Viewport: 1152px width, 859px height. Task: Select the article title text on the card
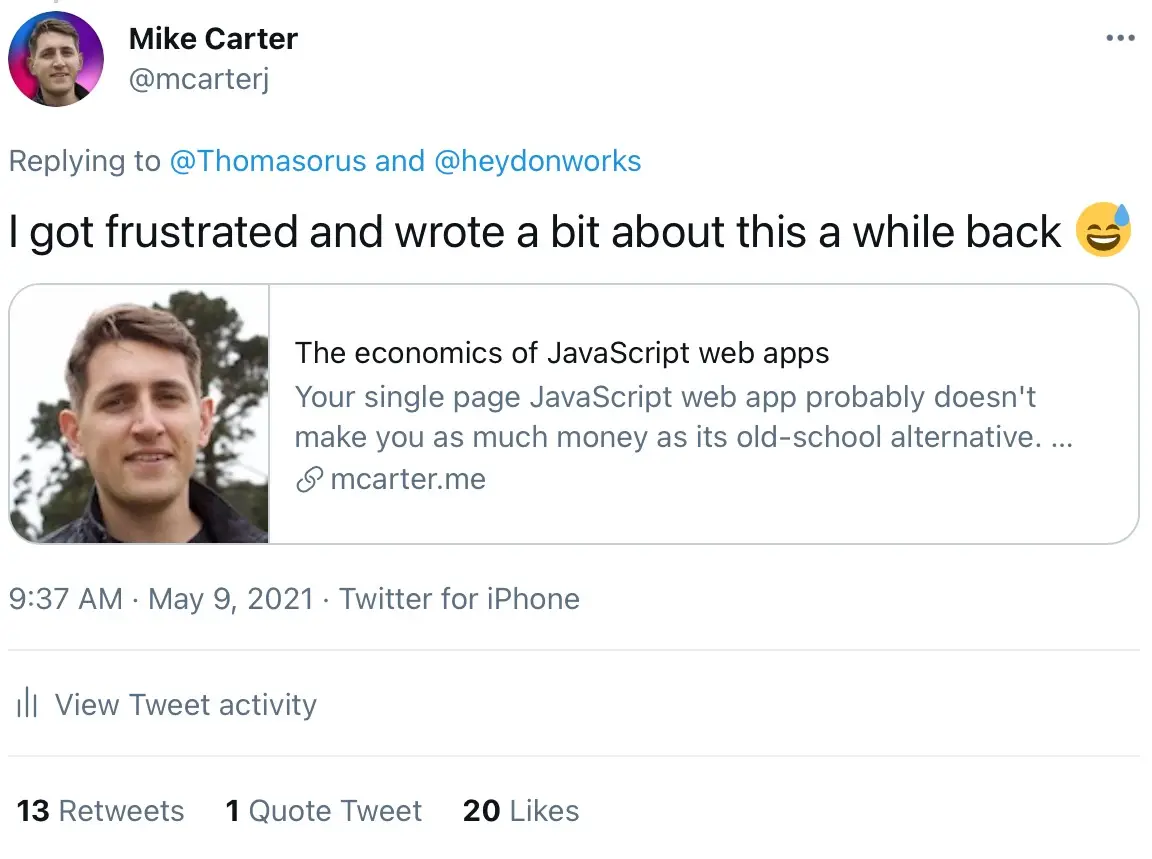(562, 352)
